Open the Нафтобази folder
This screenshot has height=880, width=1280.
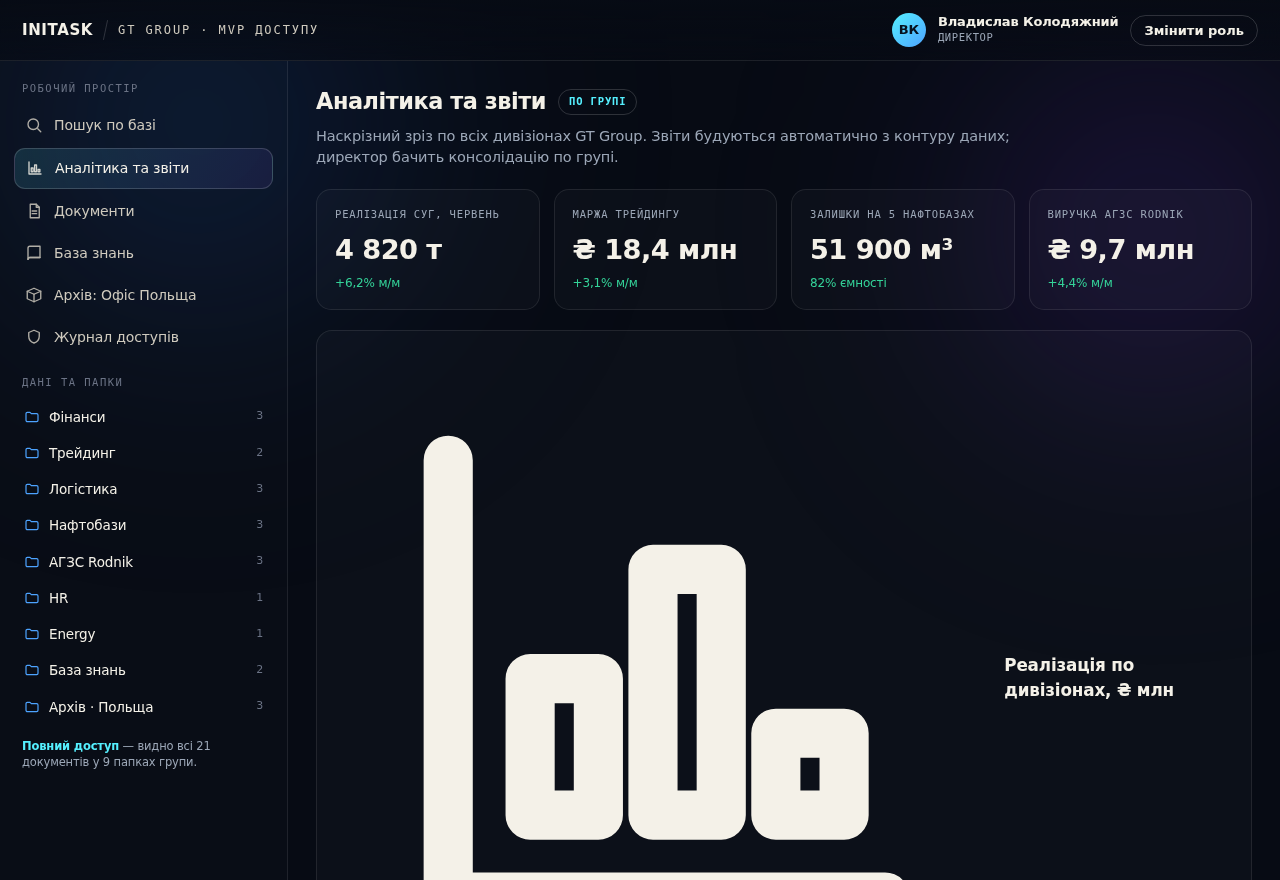click(x=143, y=525)
